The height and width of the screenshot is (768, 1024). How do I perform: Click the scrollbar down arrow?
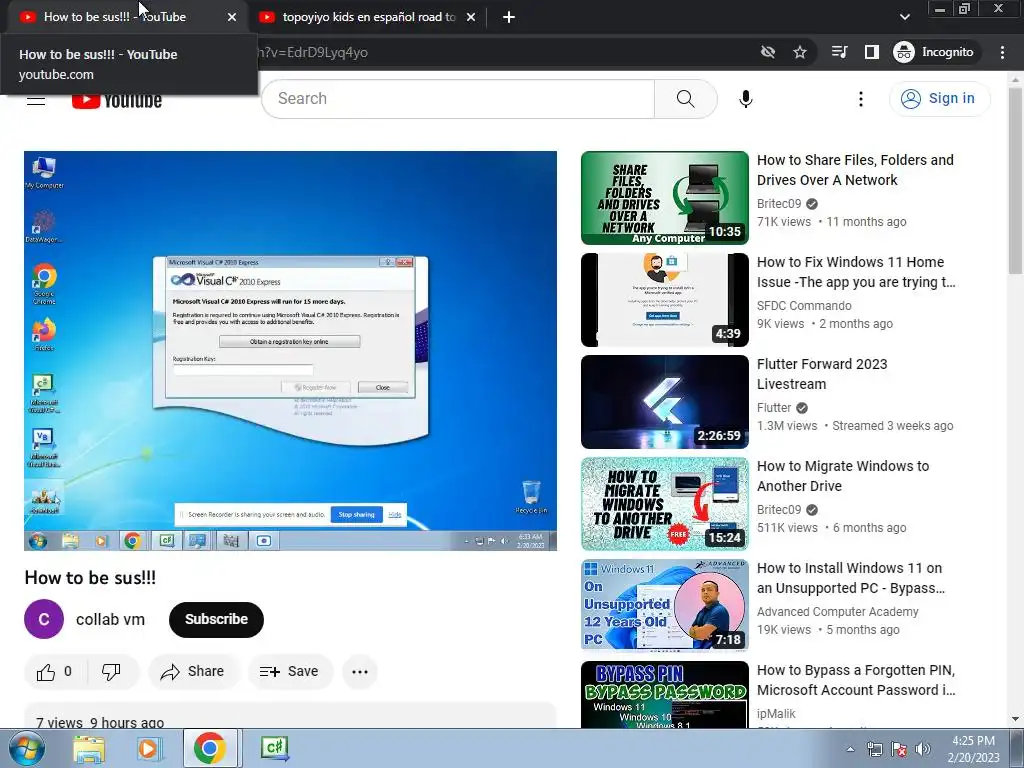[1015, 719]
